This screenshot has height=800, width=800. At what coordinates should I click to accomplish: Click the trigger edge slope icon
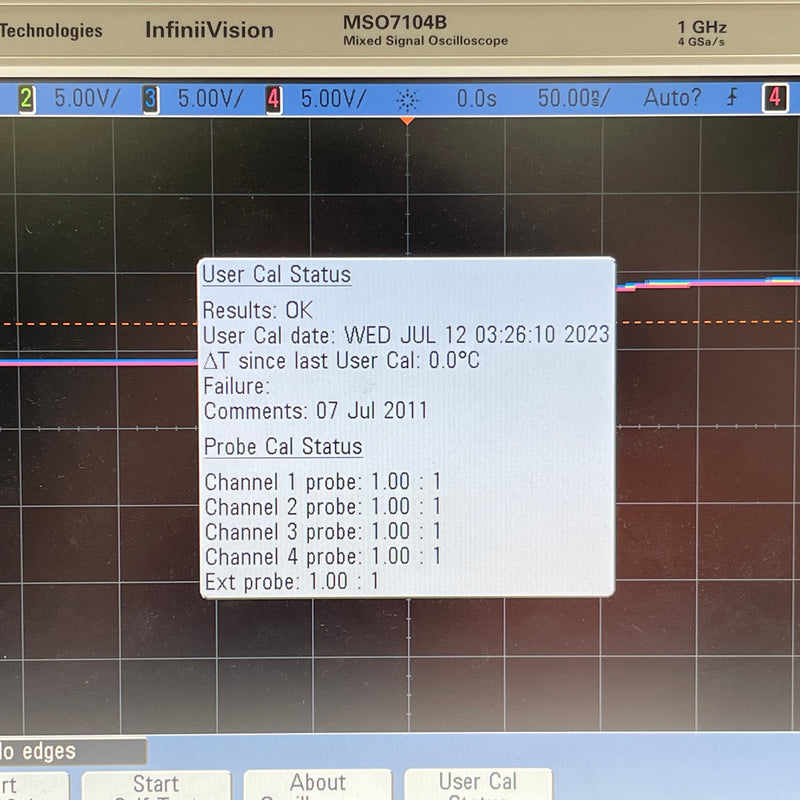(x=733, y=98)
